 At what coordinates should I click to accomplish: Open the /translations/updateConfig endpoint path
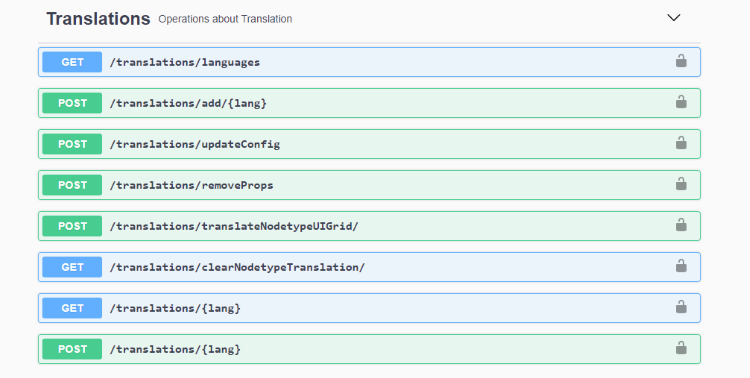coord(195,145)
